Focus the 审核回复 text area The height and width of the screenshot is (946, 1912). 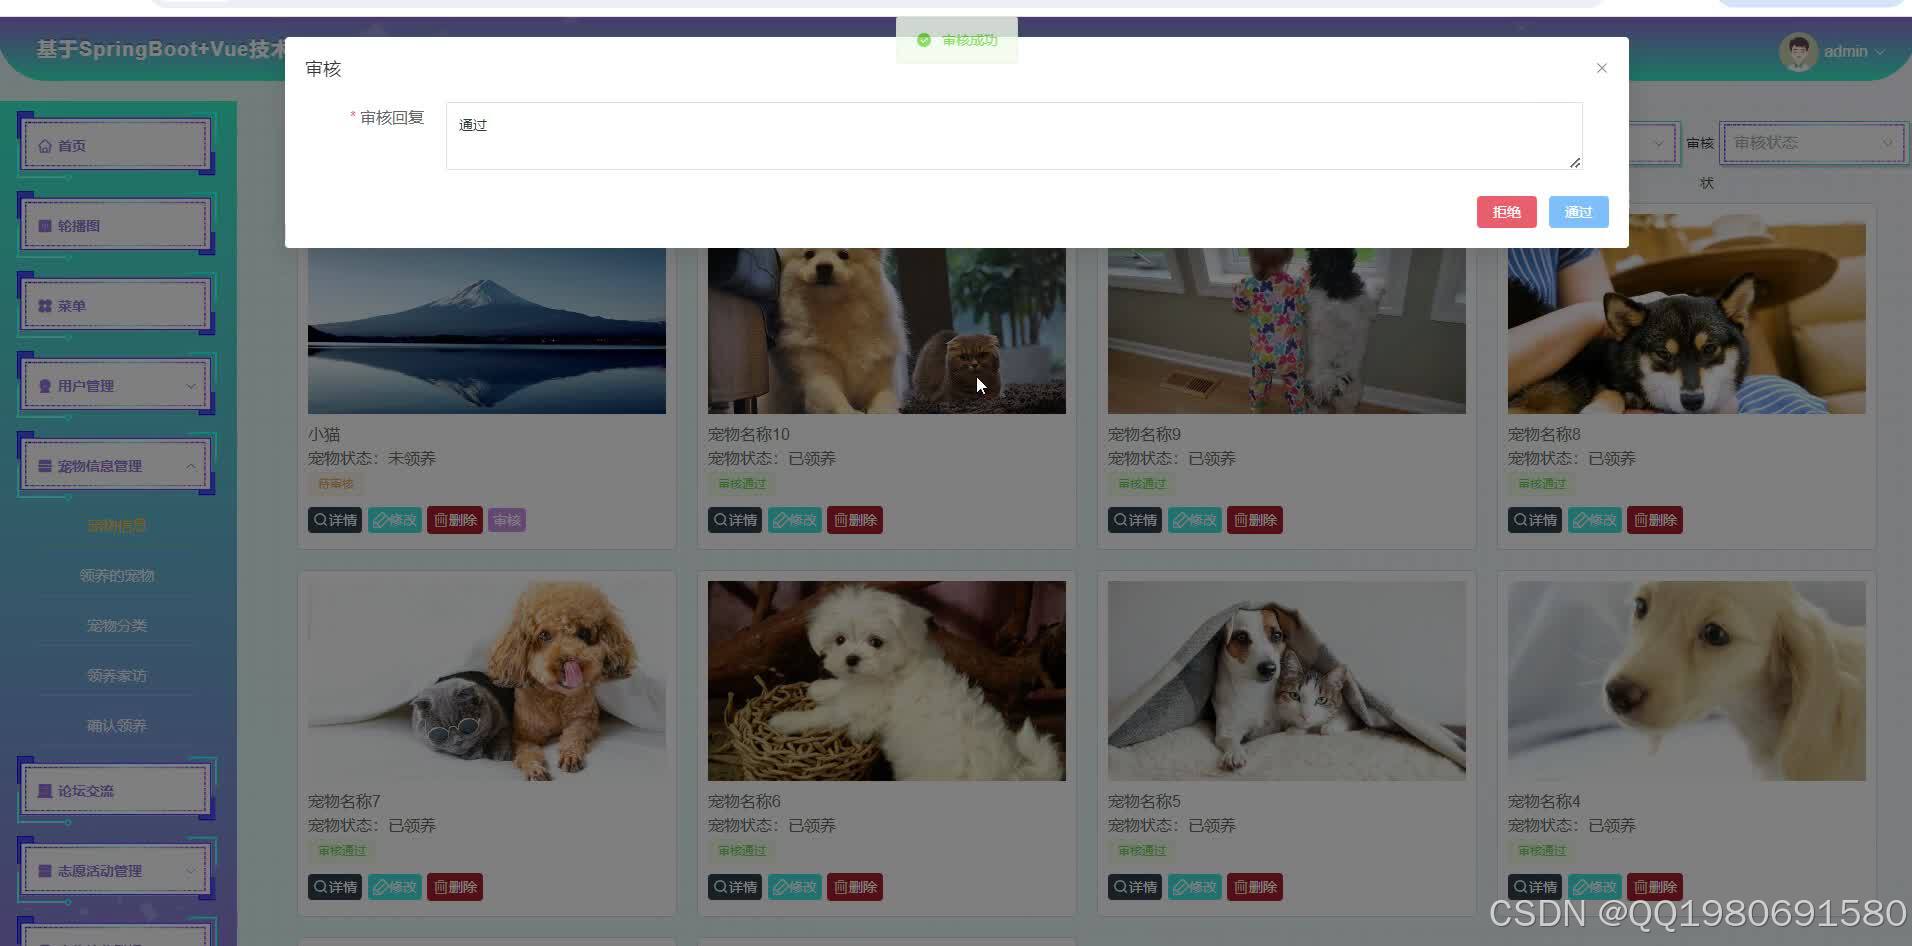pos(1014,135)
